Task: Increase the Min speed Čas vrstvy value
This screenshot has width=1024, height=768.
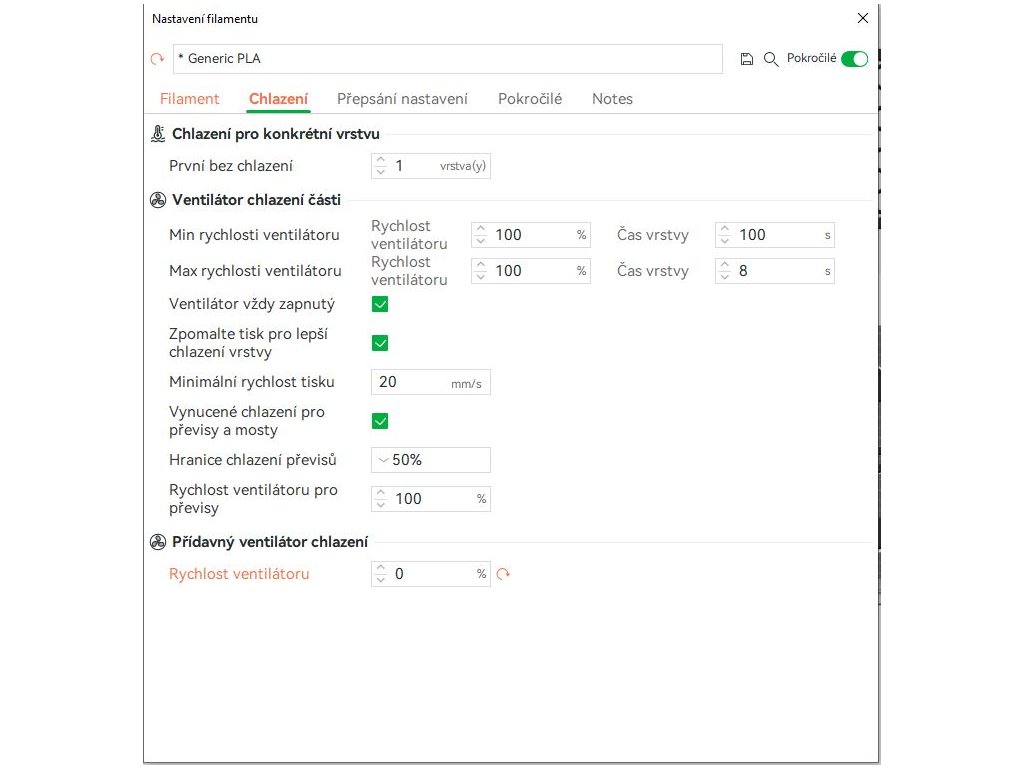Action: (x=724, y=230)
